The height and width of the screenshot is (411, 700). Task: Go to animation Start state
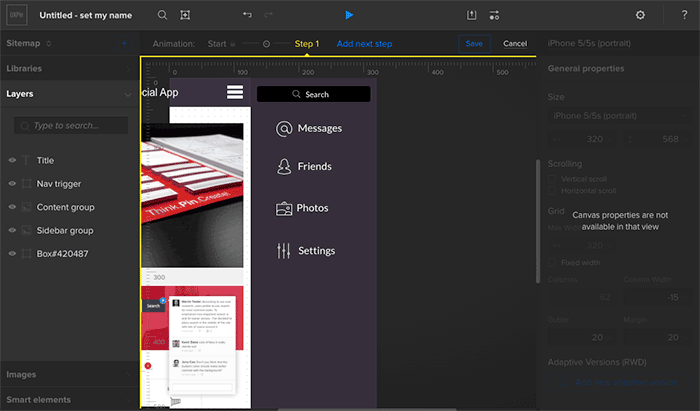pyautogui.click(x=217, y=44)
